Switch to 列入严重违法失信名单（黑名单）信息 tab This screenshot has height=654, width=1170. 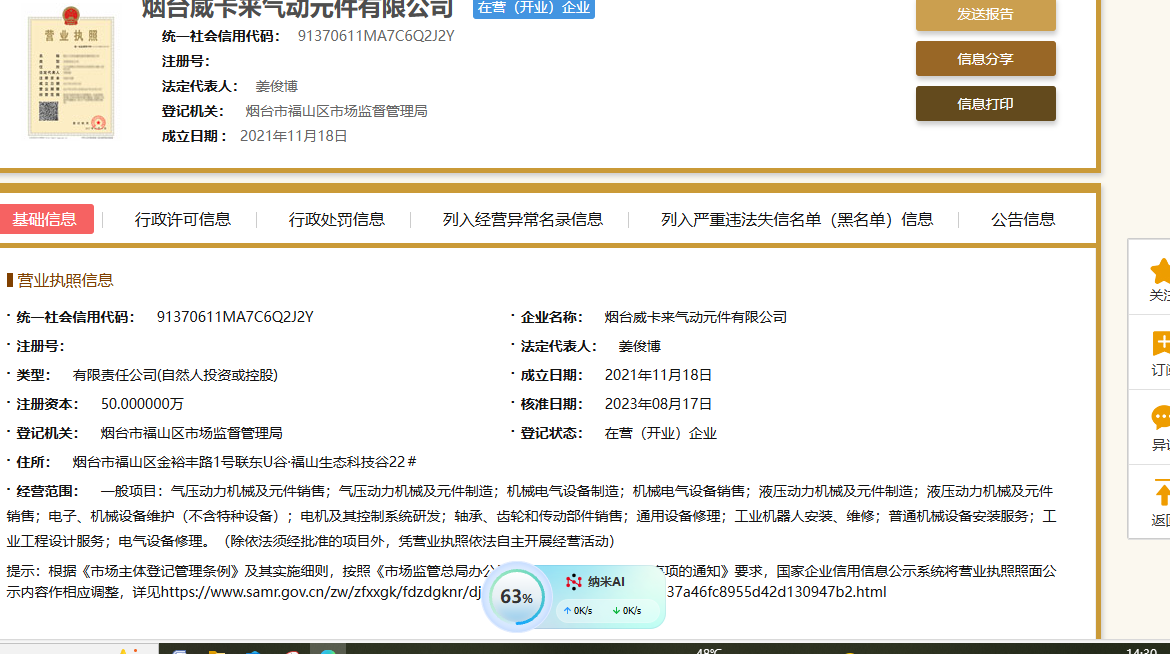point(797,219)
